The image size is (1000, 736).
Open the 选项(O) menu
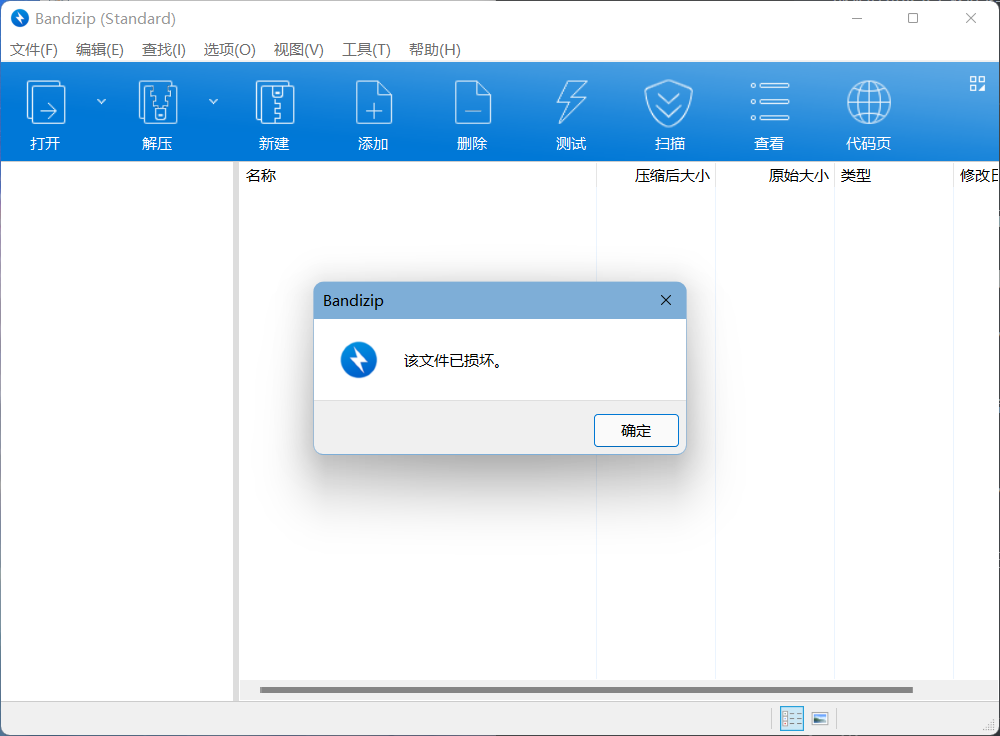[230, 50]
